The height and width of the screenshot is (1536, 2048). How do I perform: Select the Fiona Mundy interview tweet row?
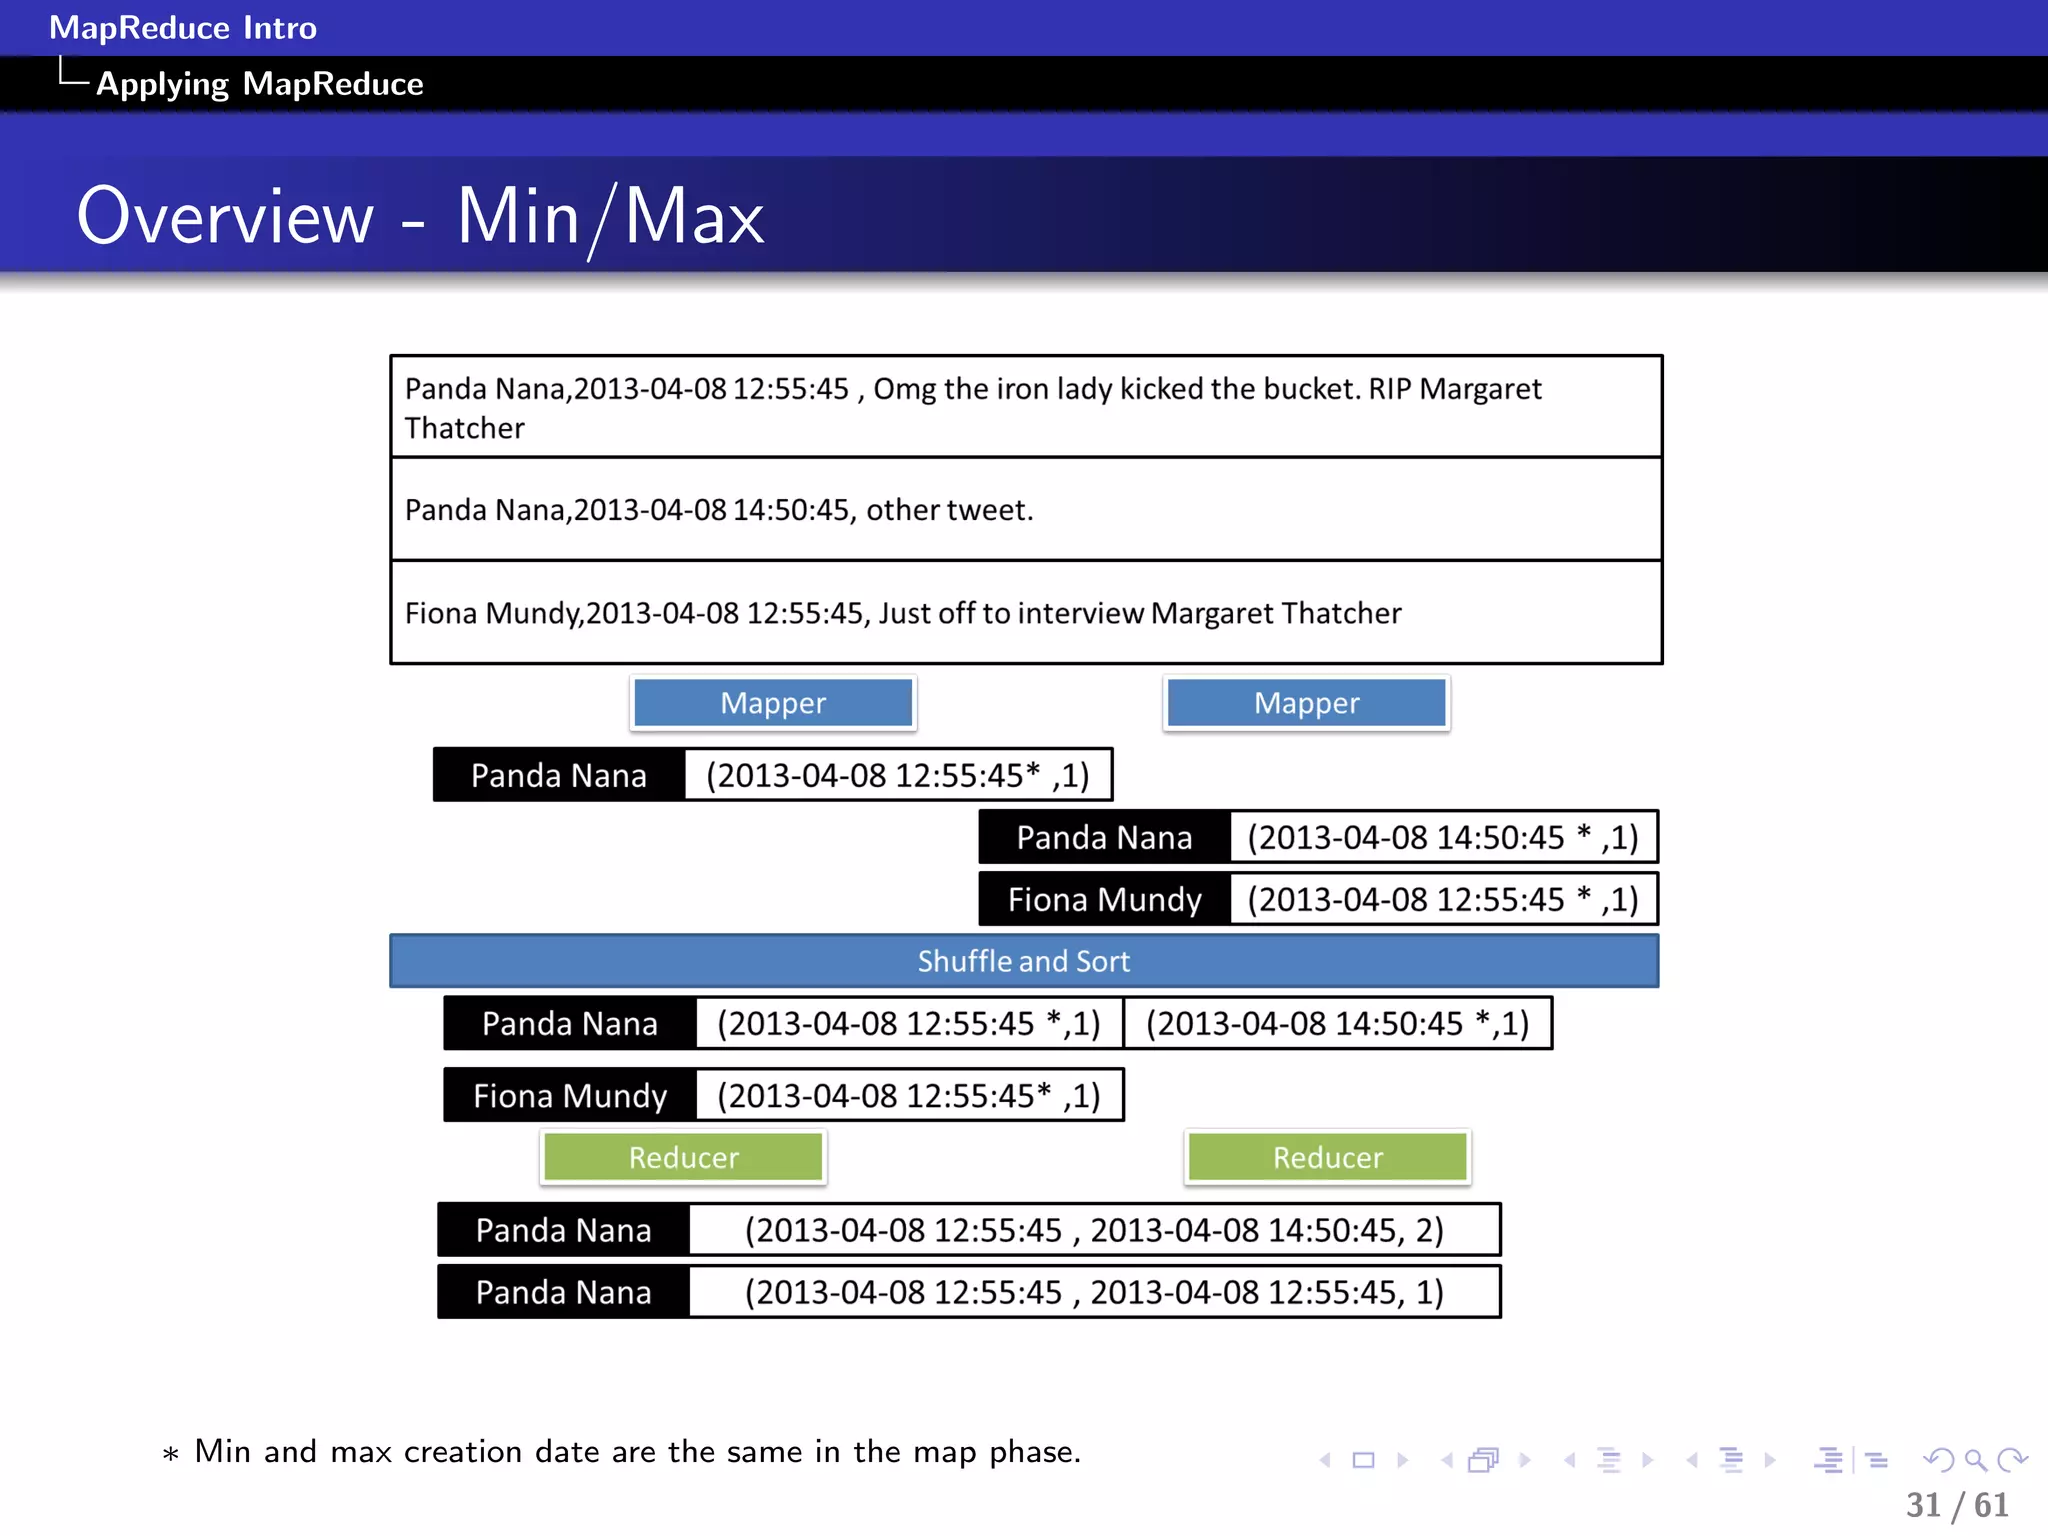click(x=1026, y=612)
